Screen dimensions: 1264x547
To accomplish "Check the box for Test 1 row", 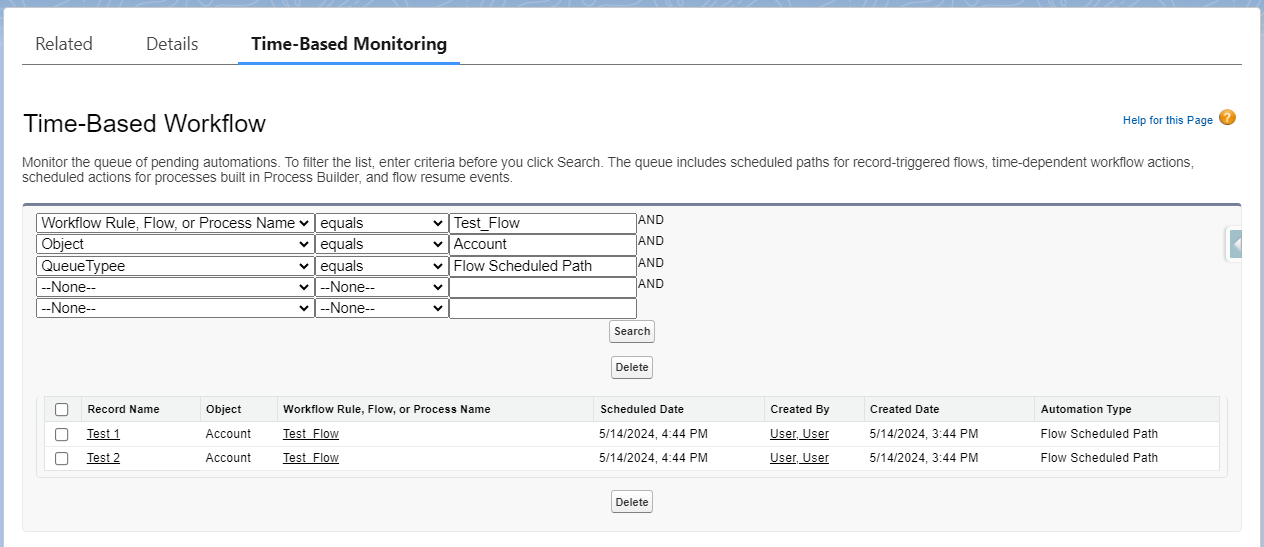I will (x=62, y=434).
